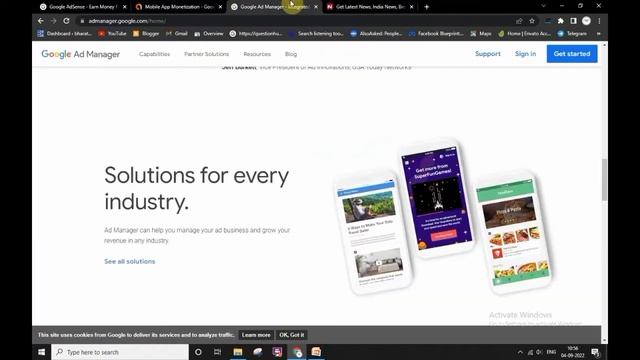Open the Blog nav link
640x360 pixels.
[291, 54]
